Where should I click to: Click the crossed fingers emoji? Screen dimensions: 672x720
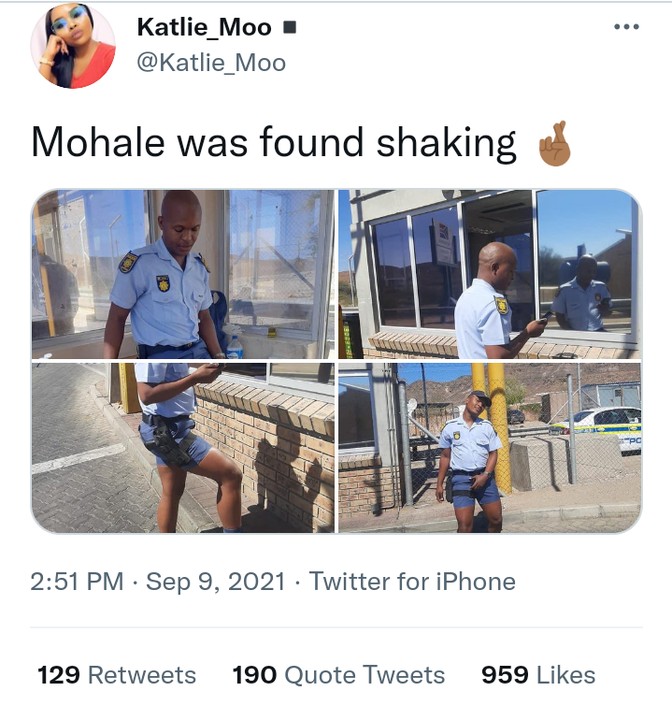(x=553, y=144)
